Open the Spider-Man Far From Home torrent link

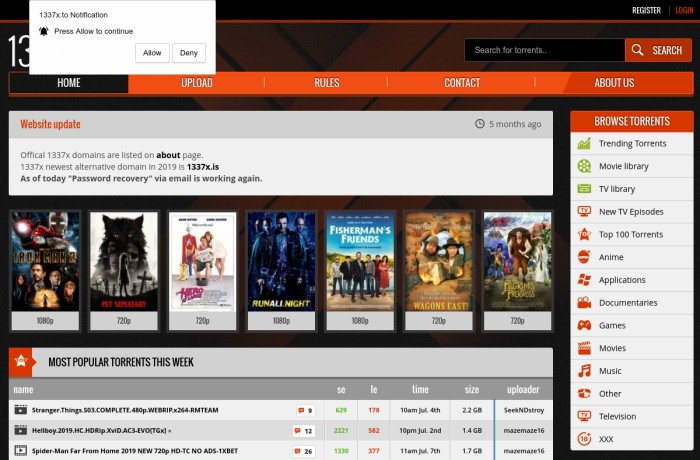tap(135, 451)
